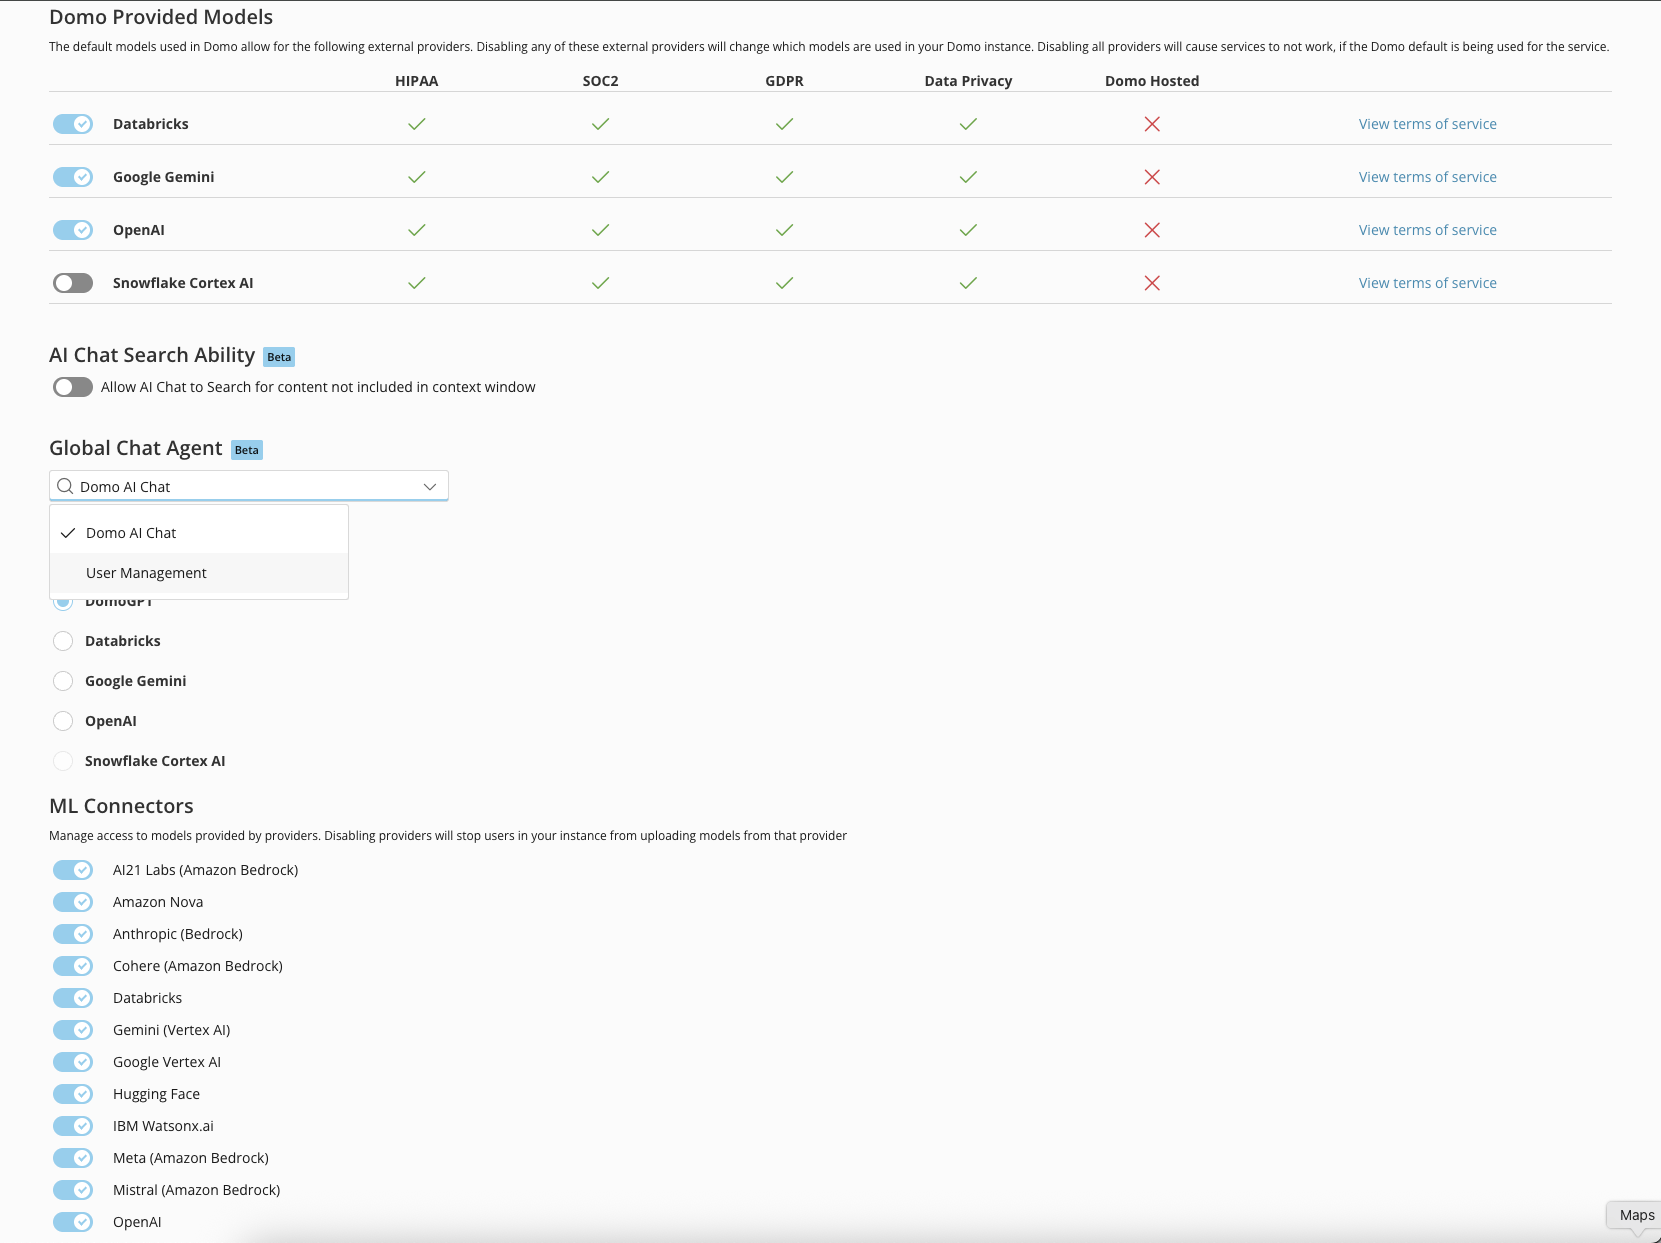Click Snowflake Cortex AI GDPR checkmark

tap(785, 283)
